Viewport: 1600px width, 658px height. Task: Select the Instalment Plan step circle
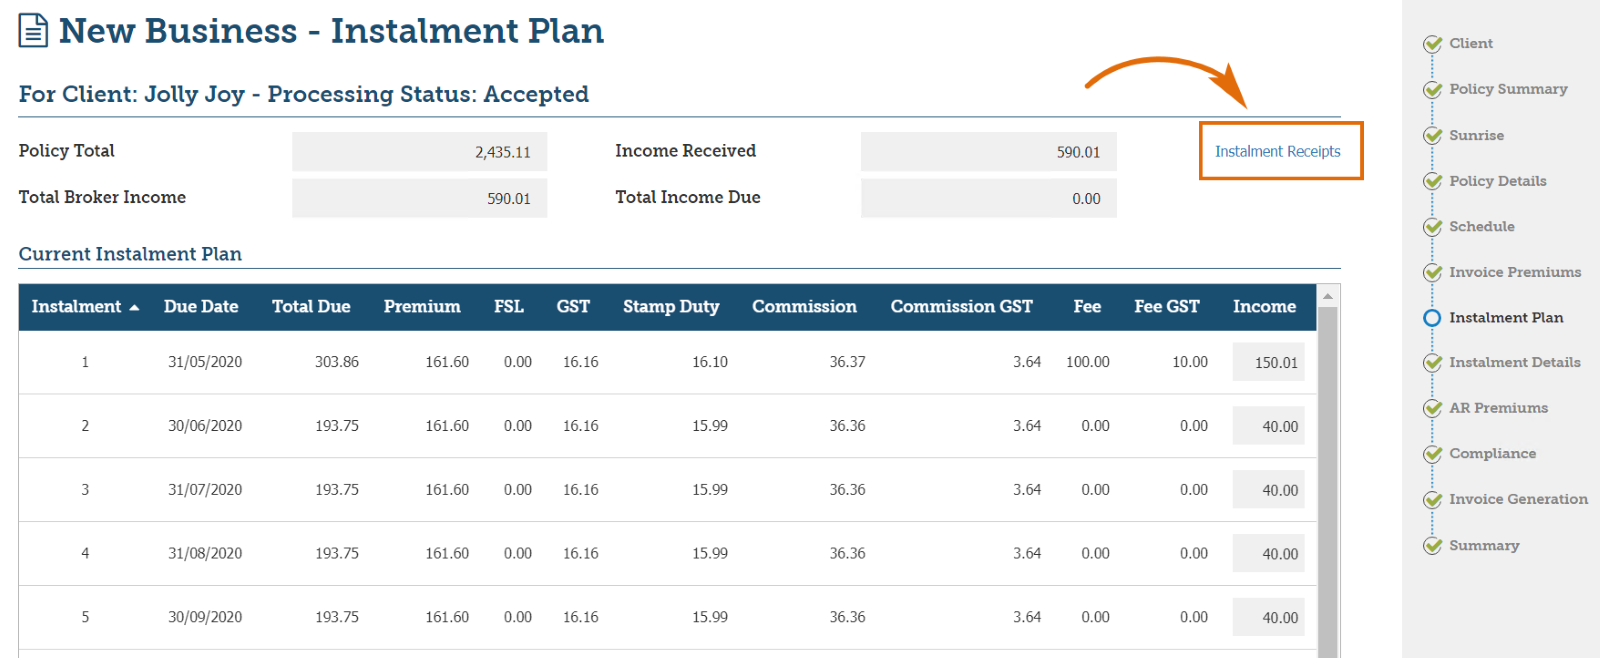pos(1432,318)
